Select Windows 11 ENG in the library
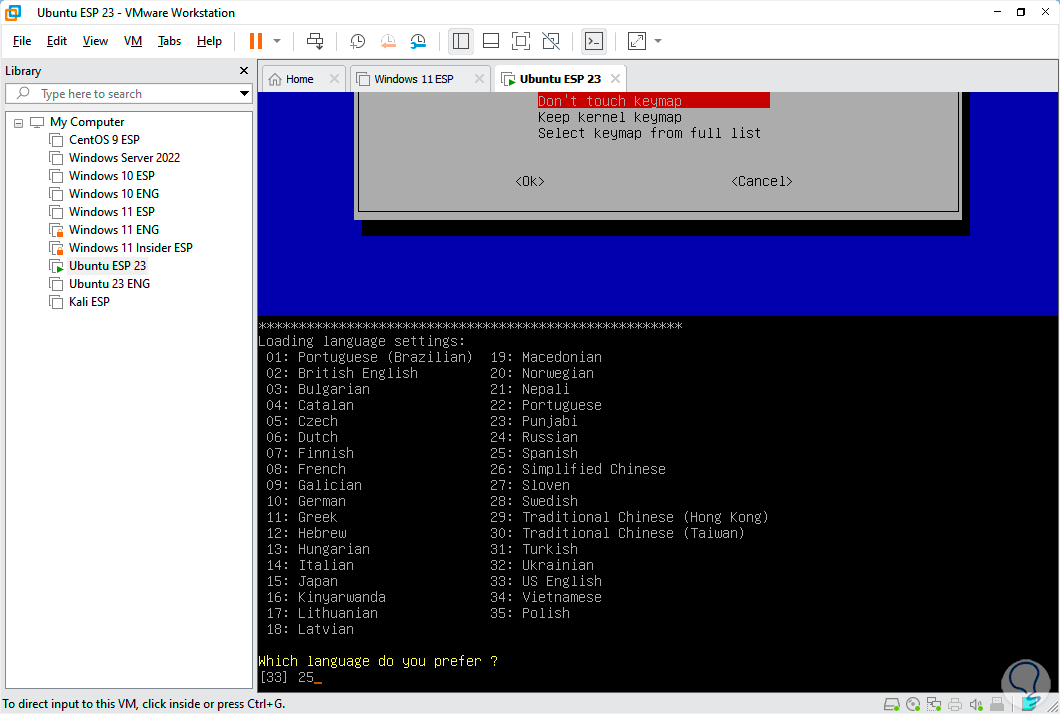This screenshot has height=714, width=1060. (x=114, y=230)
